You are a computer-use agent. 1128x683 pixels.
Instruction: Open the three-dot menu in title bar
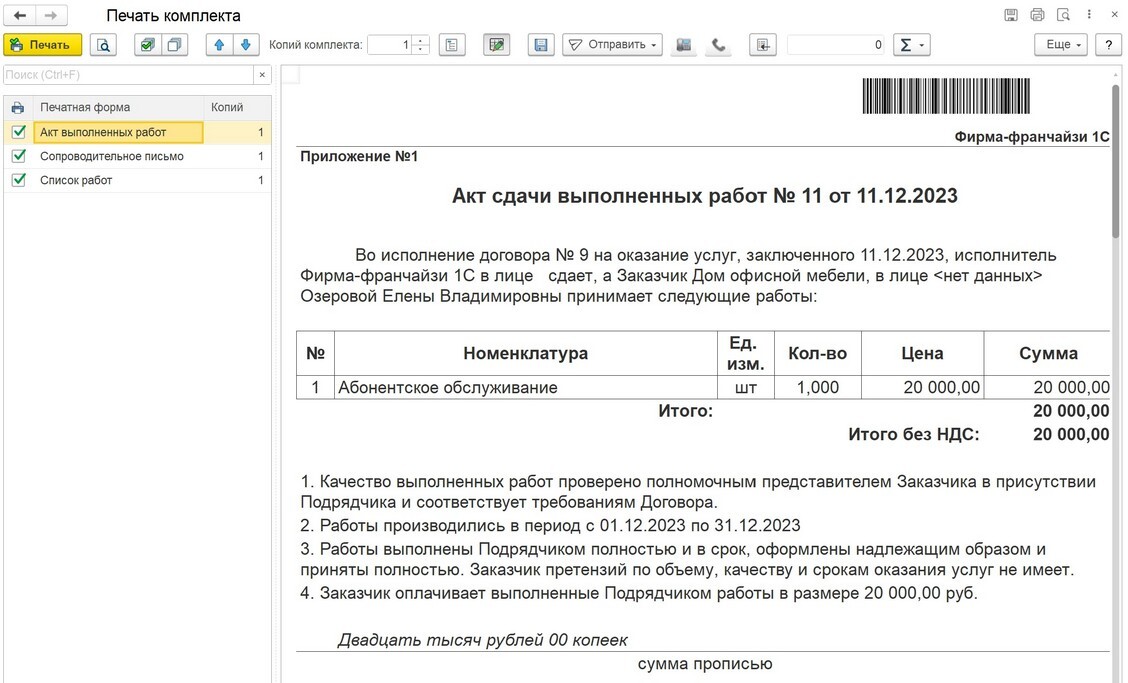[x=1089, y=14]
